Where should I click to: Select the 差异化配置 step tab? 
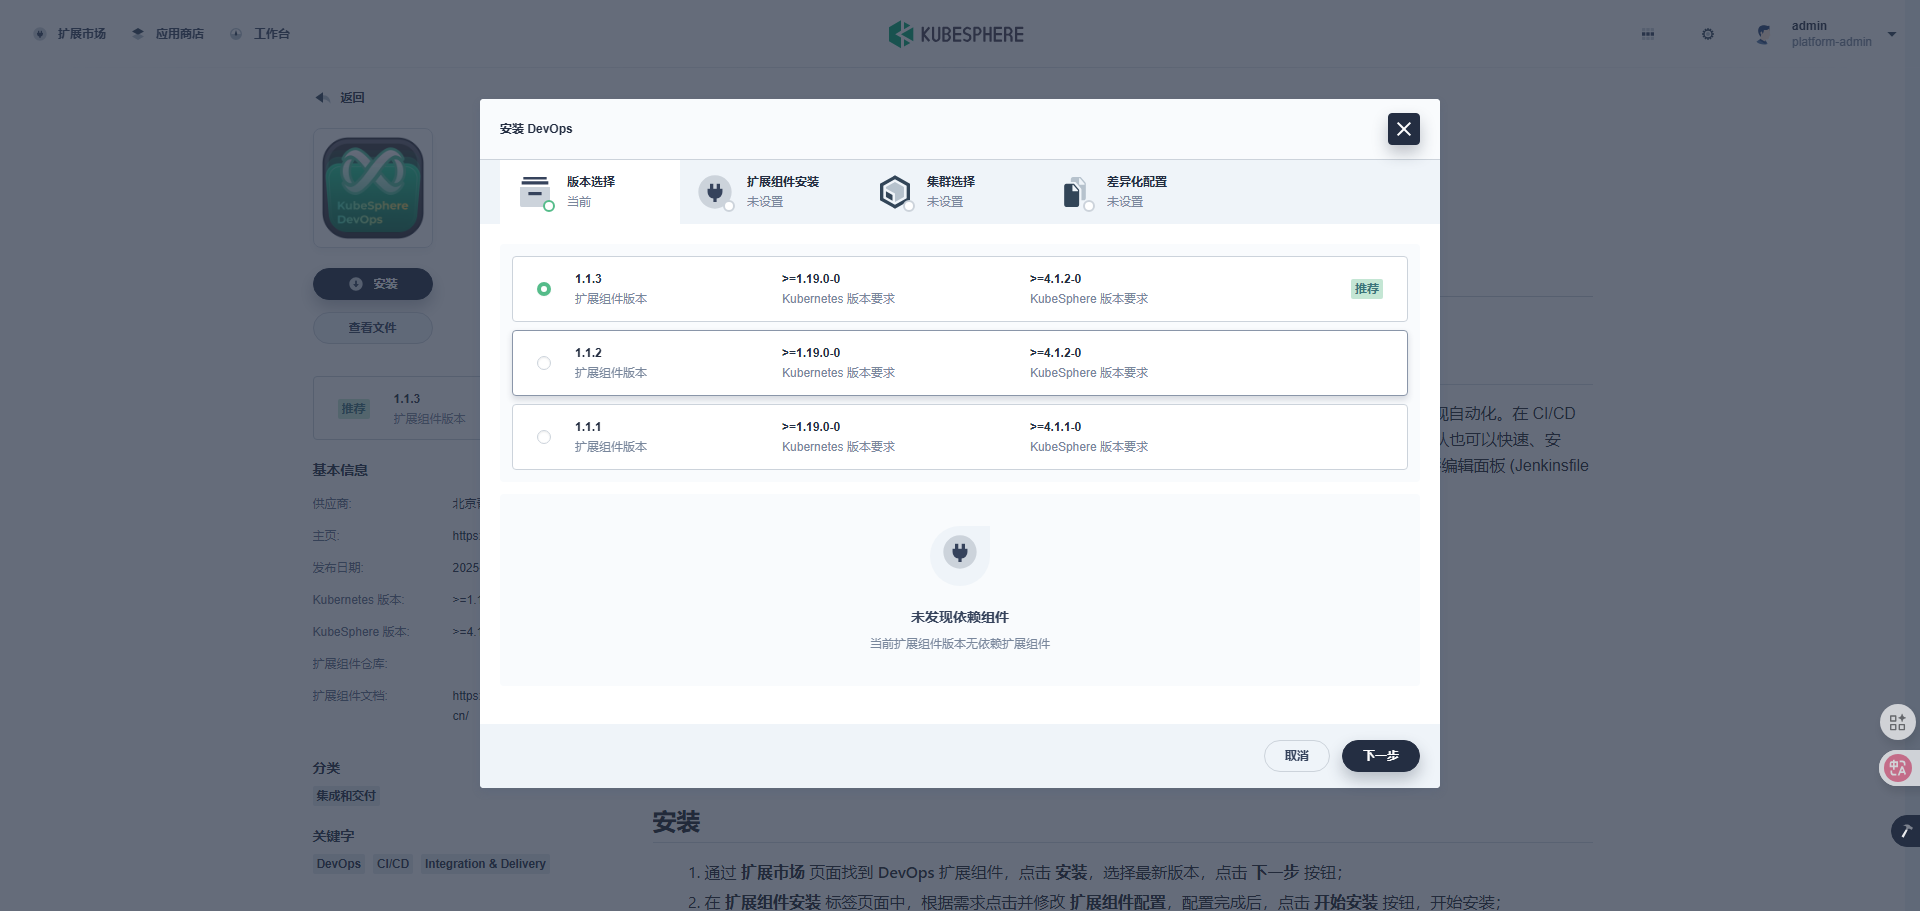1130,192
